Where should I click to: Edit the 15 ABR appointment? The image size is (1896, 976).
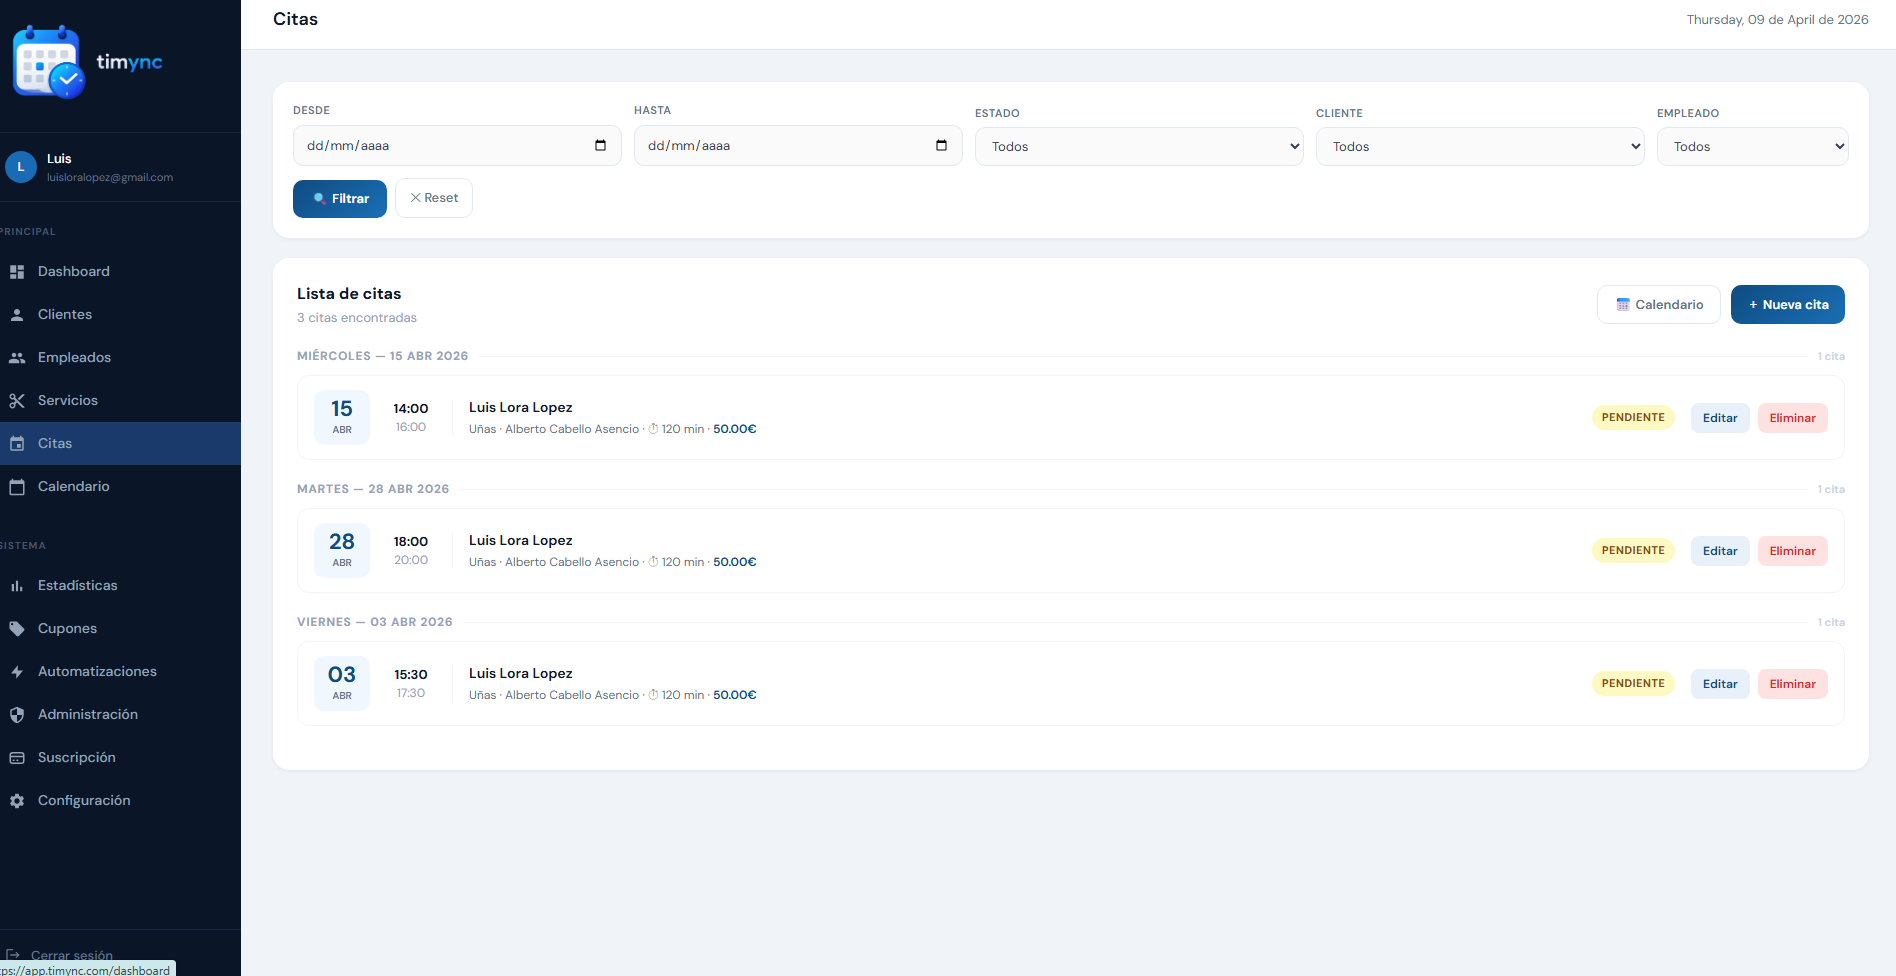pos(1719,418)
